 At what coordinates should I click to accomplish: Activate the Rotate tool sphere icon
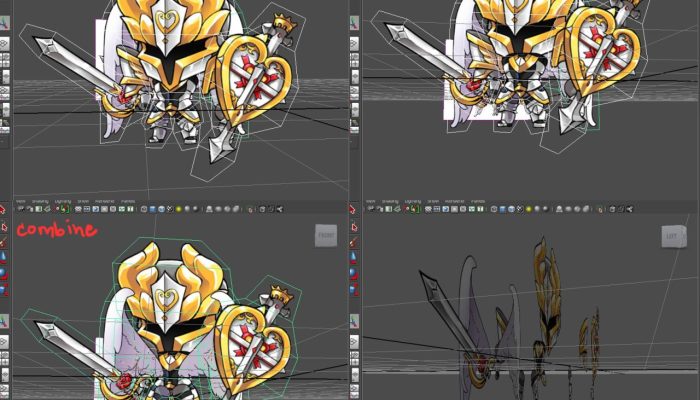[x=4, y=273]
